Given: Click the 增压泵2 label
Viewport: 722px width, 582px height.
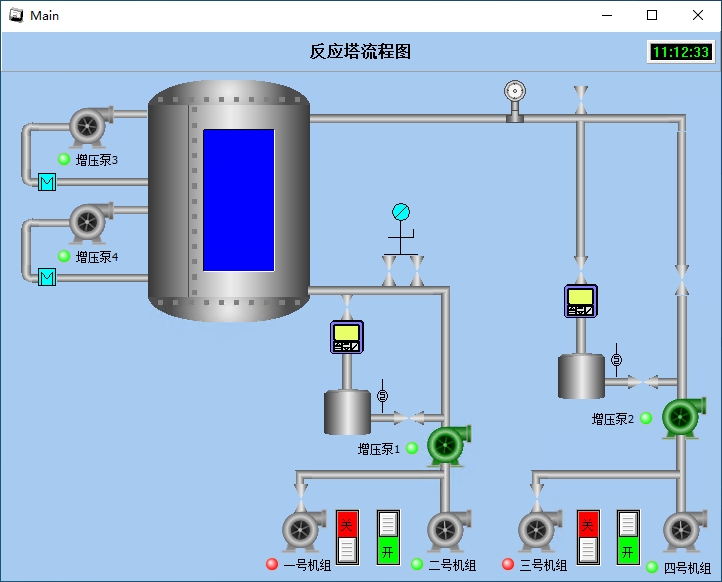Looking at the screenshot, I should point(613,419).
